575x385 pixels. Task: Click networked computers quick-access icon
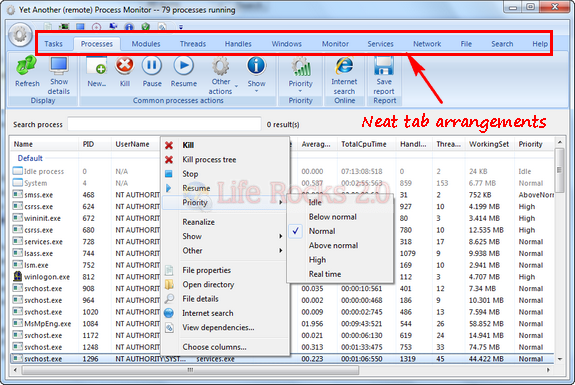click(113, 27)
